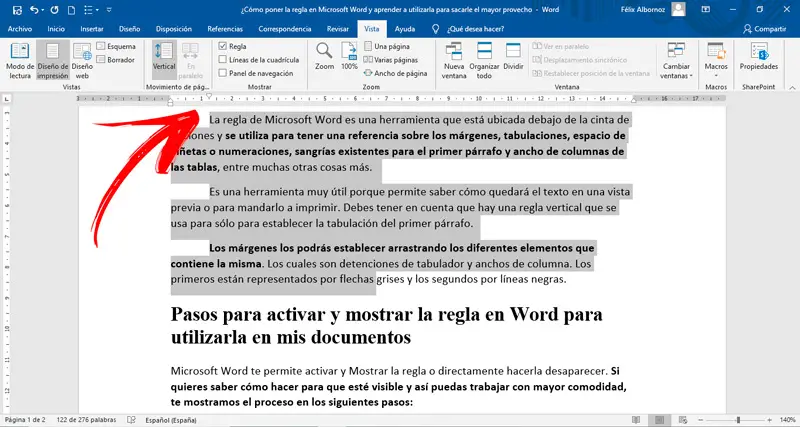This screenshot has height=427, width=800.
Task: Open the Archivo tab
Action: point(20,29)
